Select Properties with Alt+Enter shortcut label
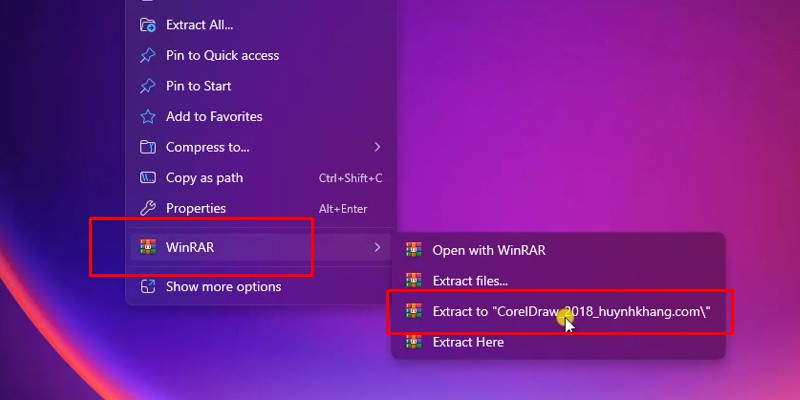This screenshot has height=400, width=800. 261,208
